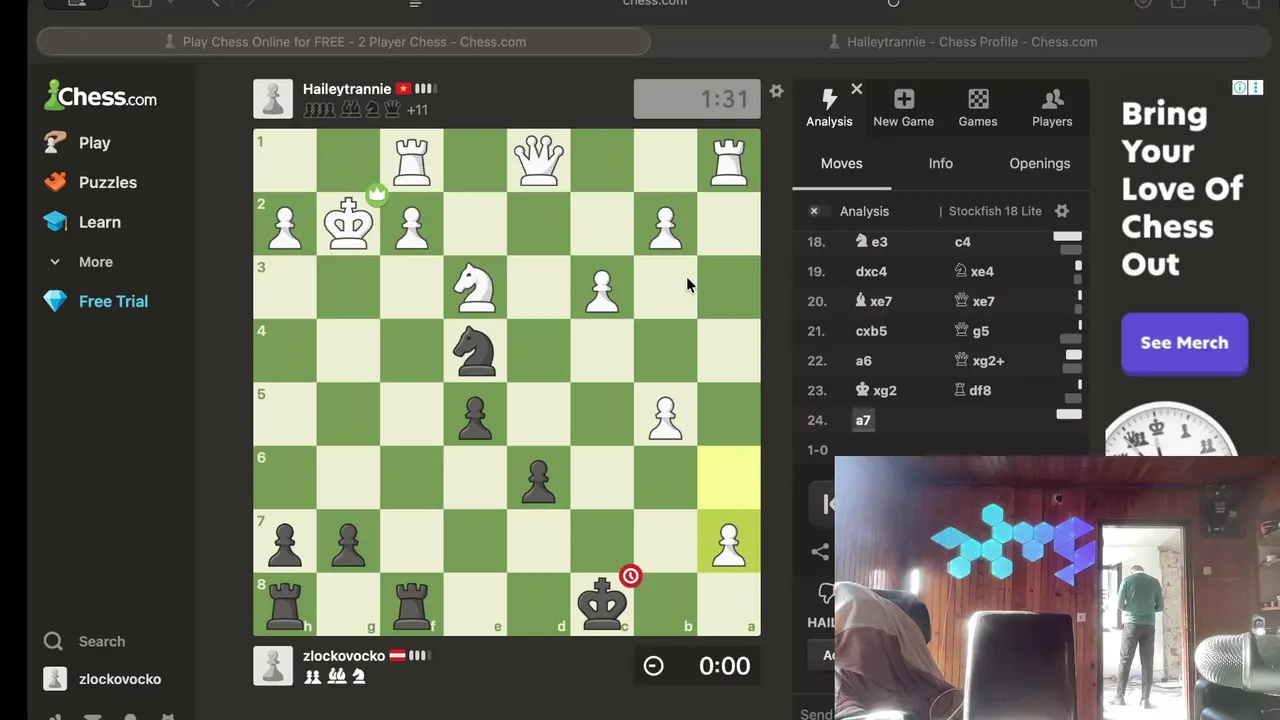
Task: Click the white king piece
Action: point(348,223)
